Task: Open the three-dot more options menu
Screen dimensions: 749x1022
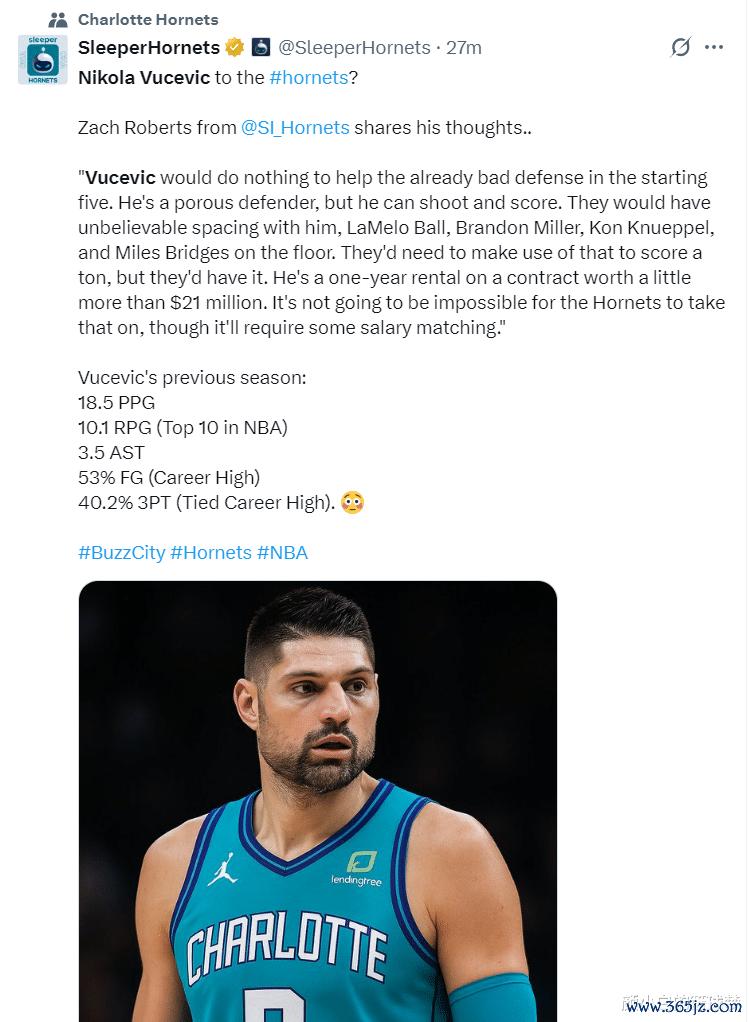Action: [713, 47]
